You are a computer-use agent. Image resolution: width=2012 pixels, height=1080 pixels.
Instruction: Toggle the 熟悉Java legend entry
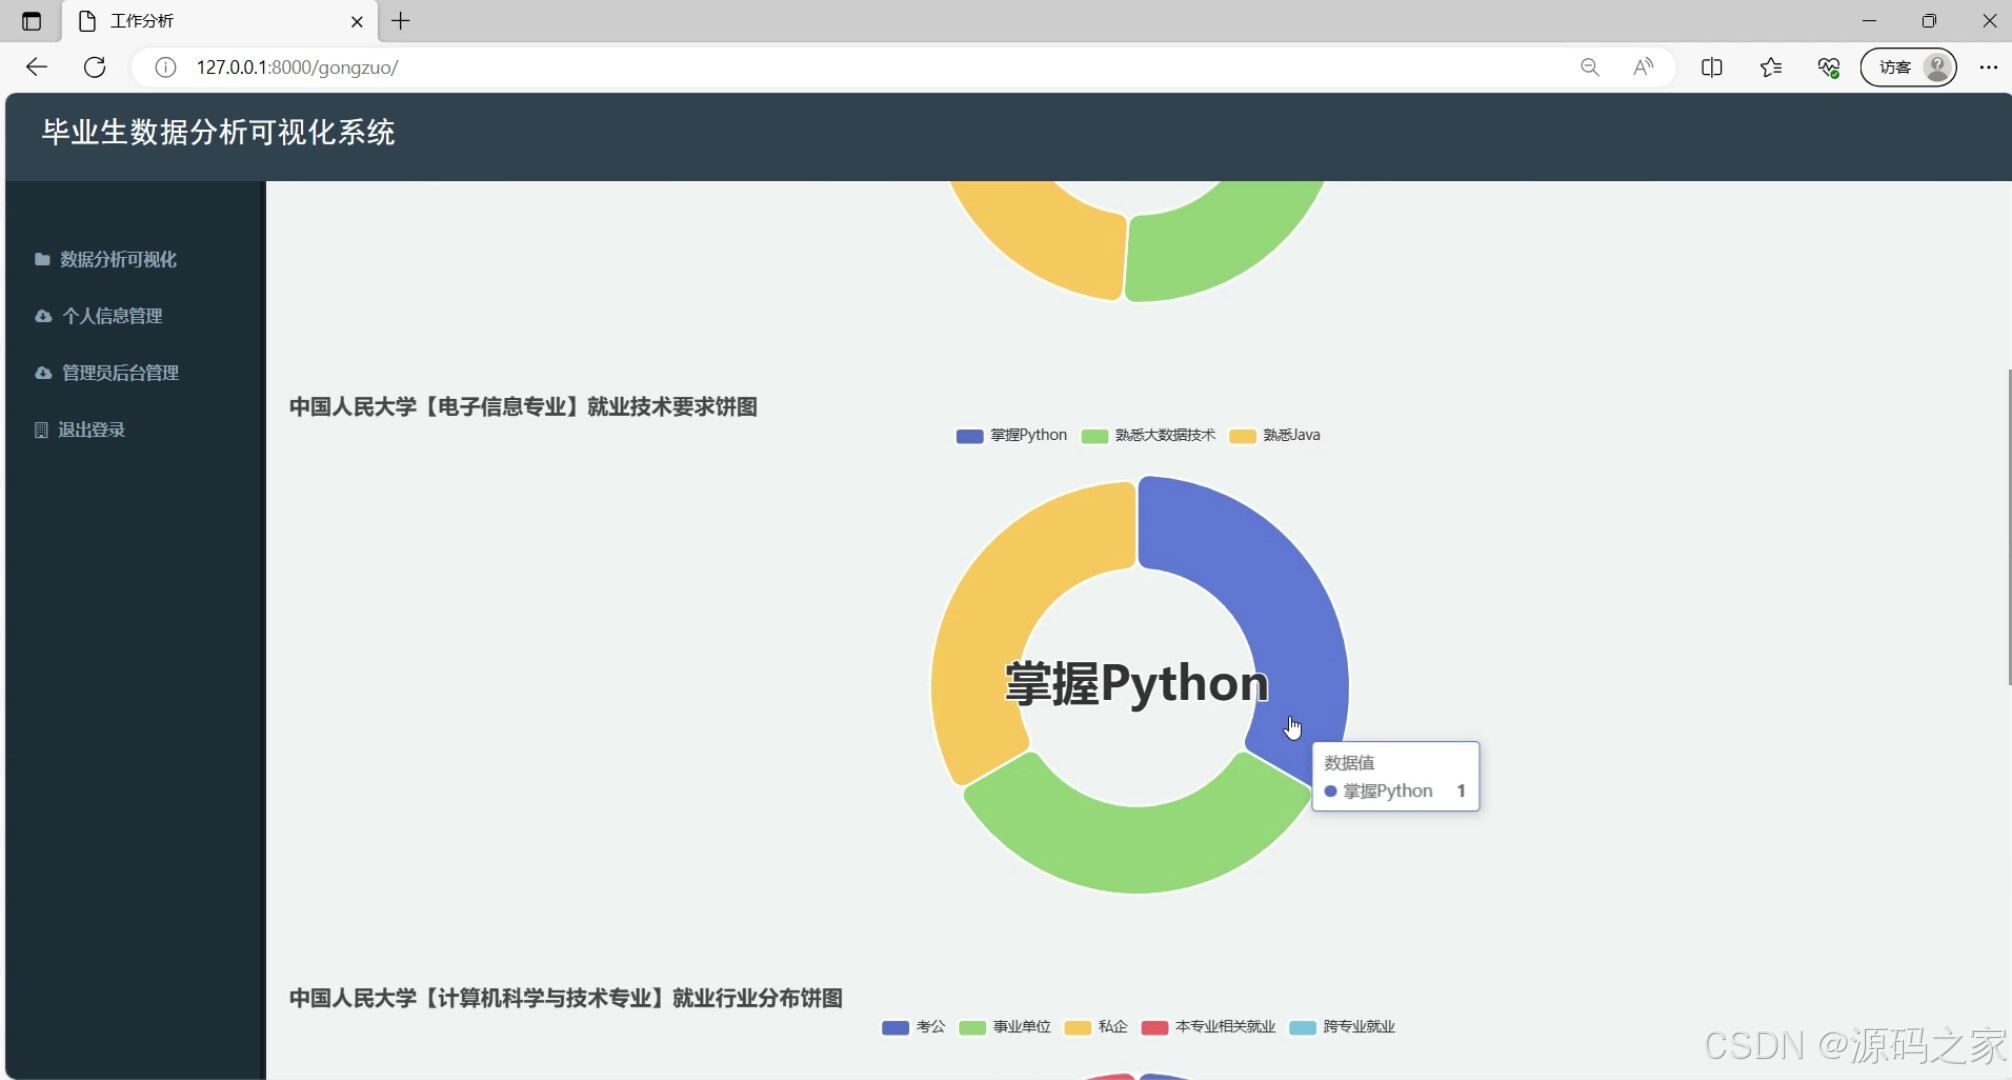(1276, 435)
